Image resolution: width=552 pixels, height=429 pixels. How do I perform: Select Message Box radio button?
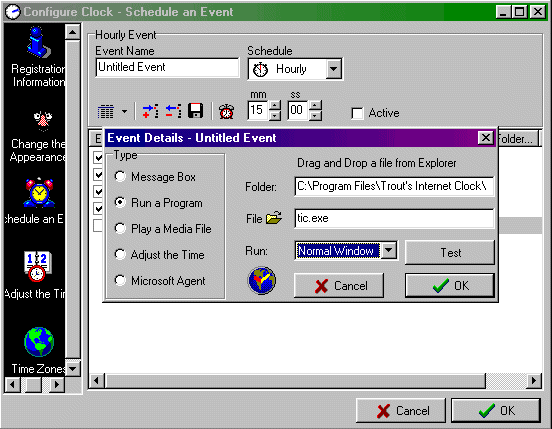coord(120,176)
